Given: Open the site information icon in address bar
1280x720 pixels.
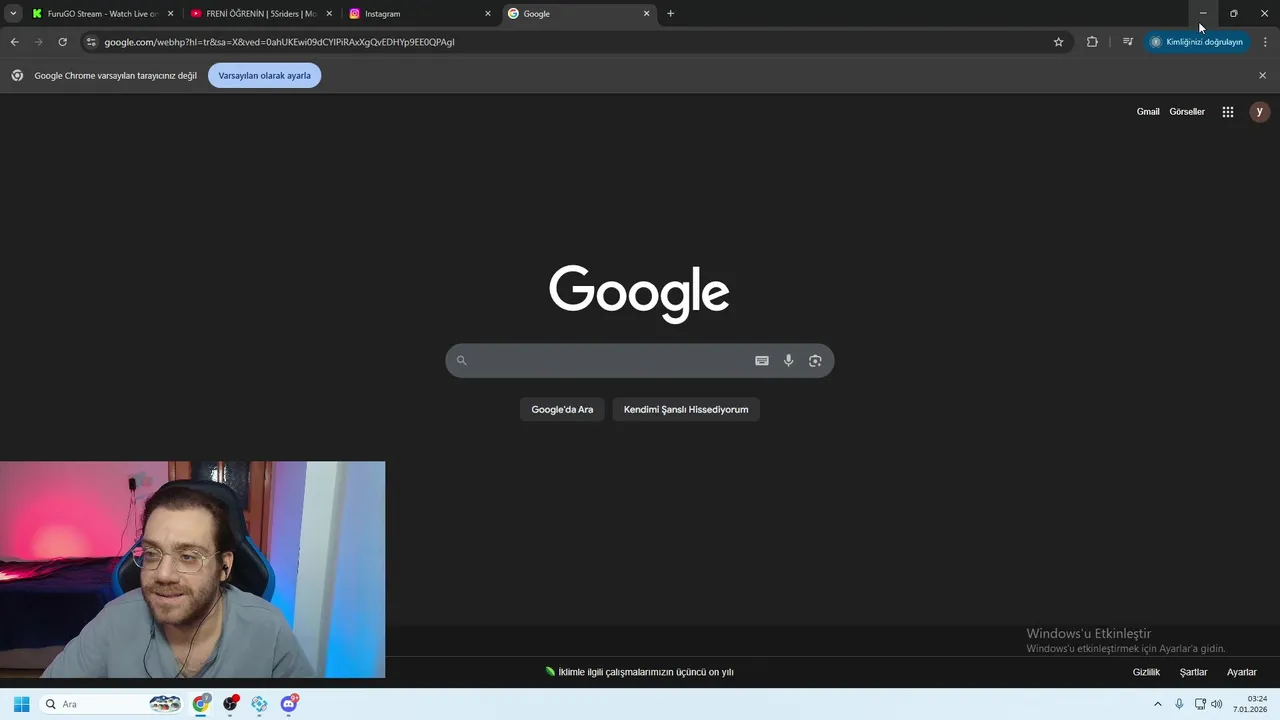Looking at the screenshot, I should point(91,42).
